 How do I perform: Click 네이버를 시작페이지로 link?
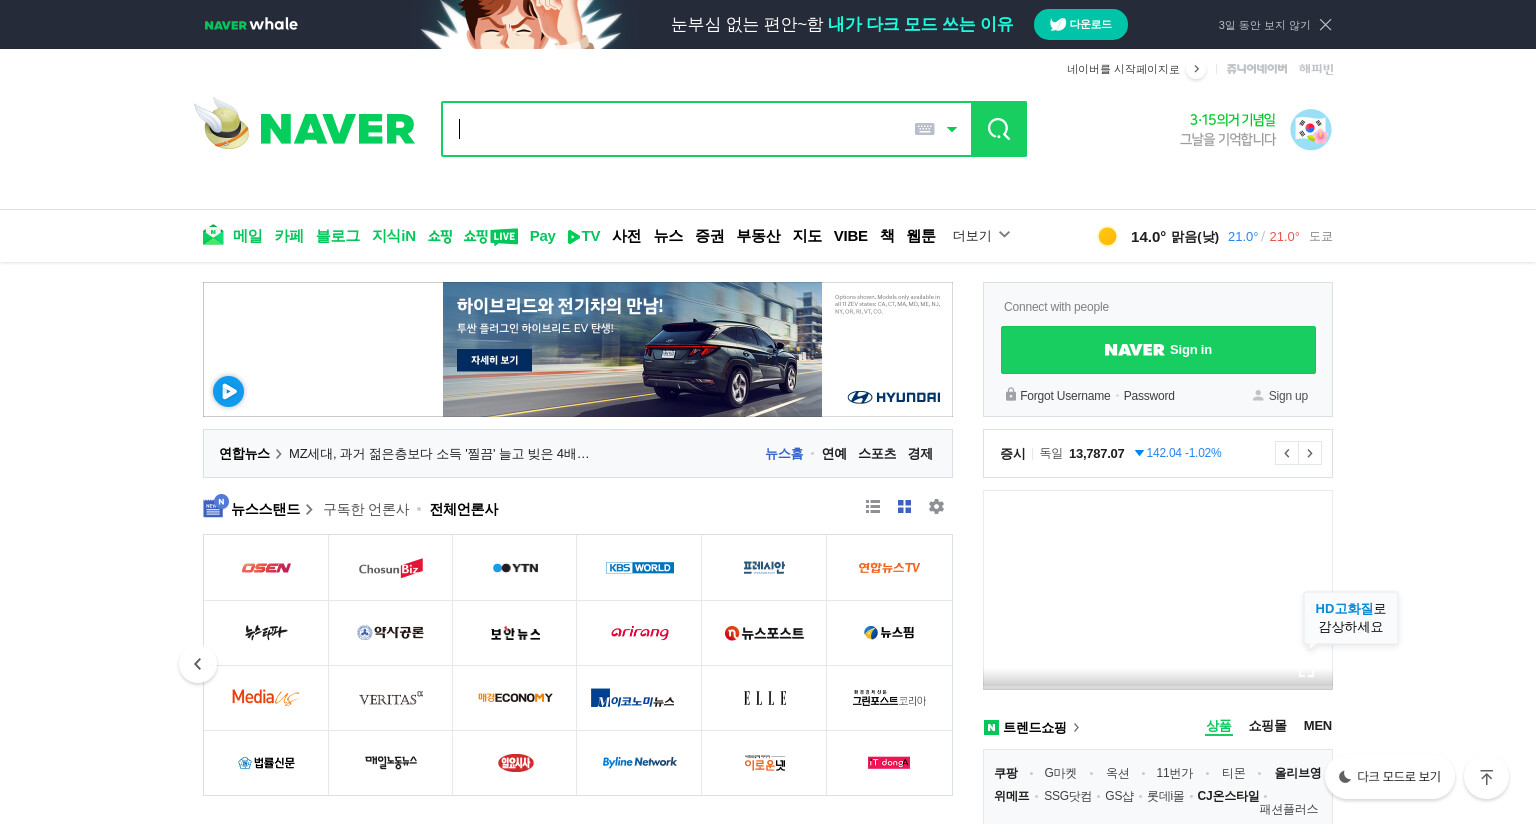click(1123, 69)
